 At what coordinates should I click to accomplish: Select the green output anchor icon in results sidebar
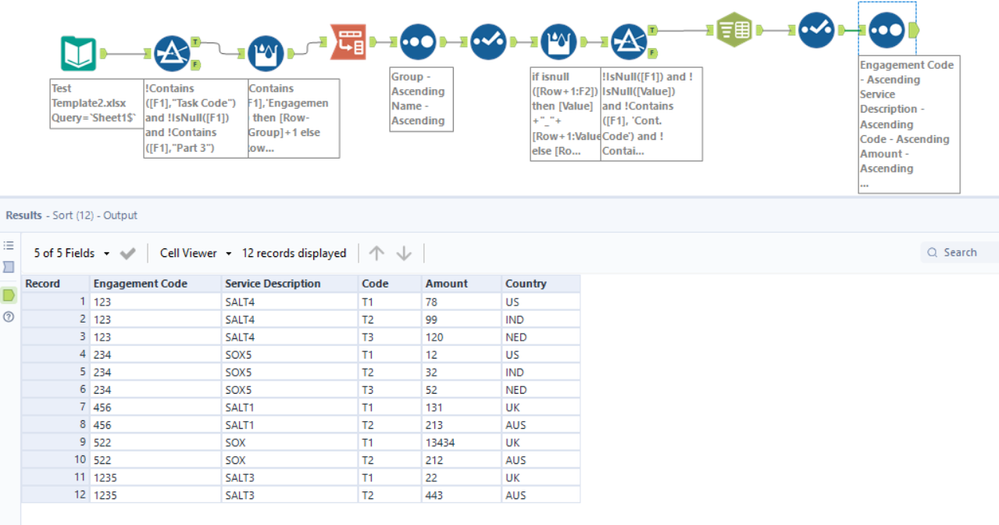point(8,295)
